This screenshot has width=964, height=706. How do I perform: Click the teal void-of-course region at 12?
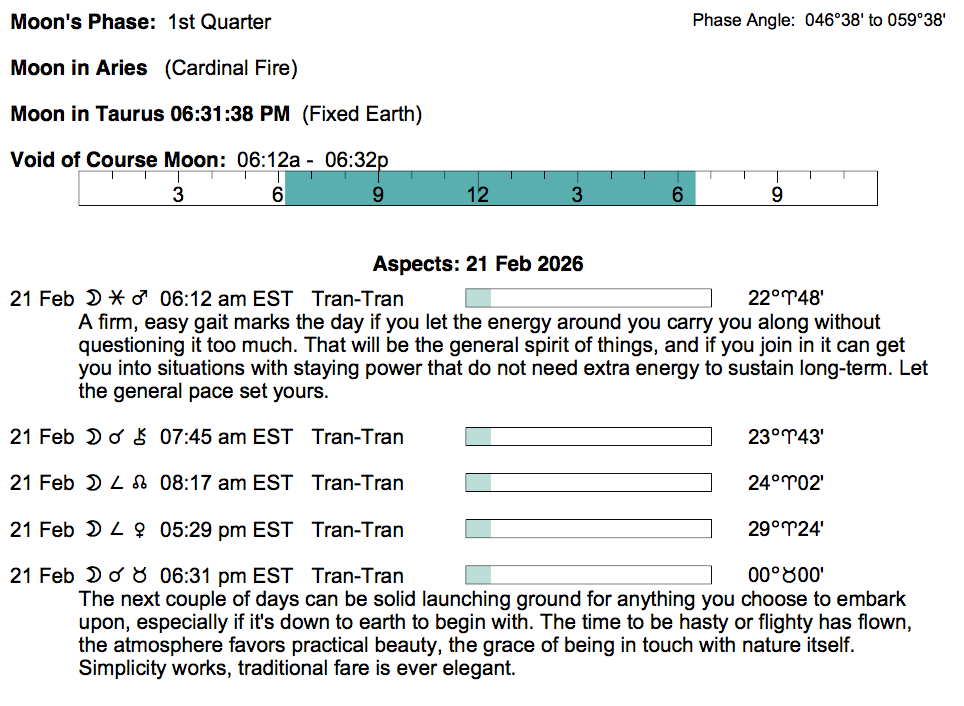(478, 189)
